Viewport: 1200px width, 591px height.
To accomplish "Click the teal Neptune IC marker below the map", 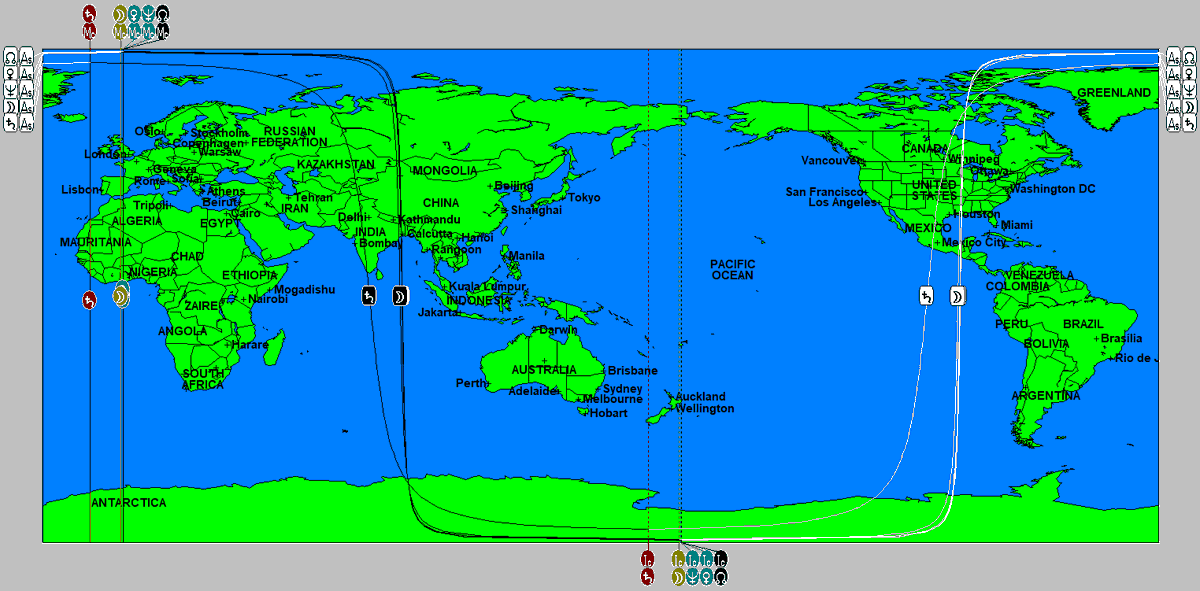I will pyautogui.click(x=693, y=568).
